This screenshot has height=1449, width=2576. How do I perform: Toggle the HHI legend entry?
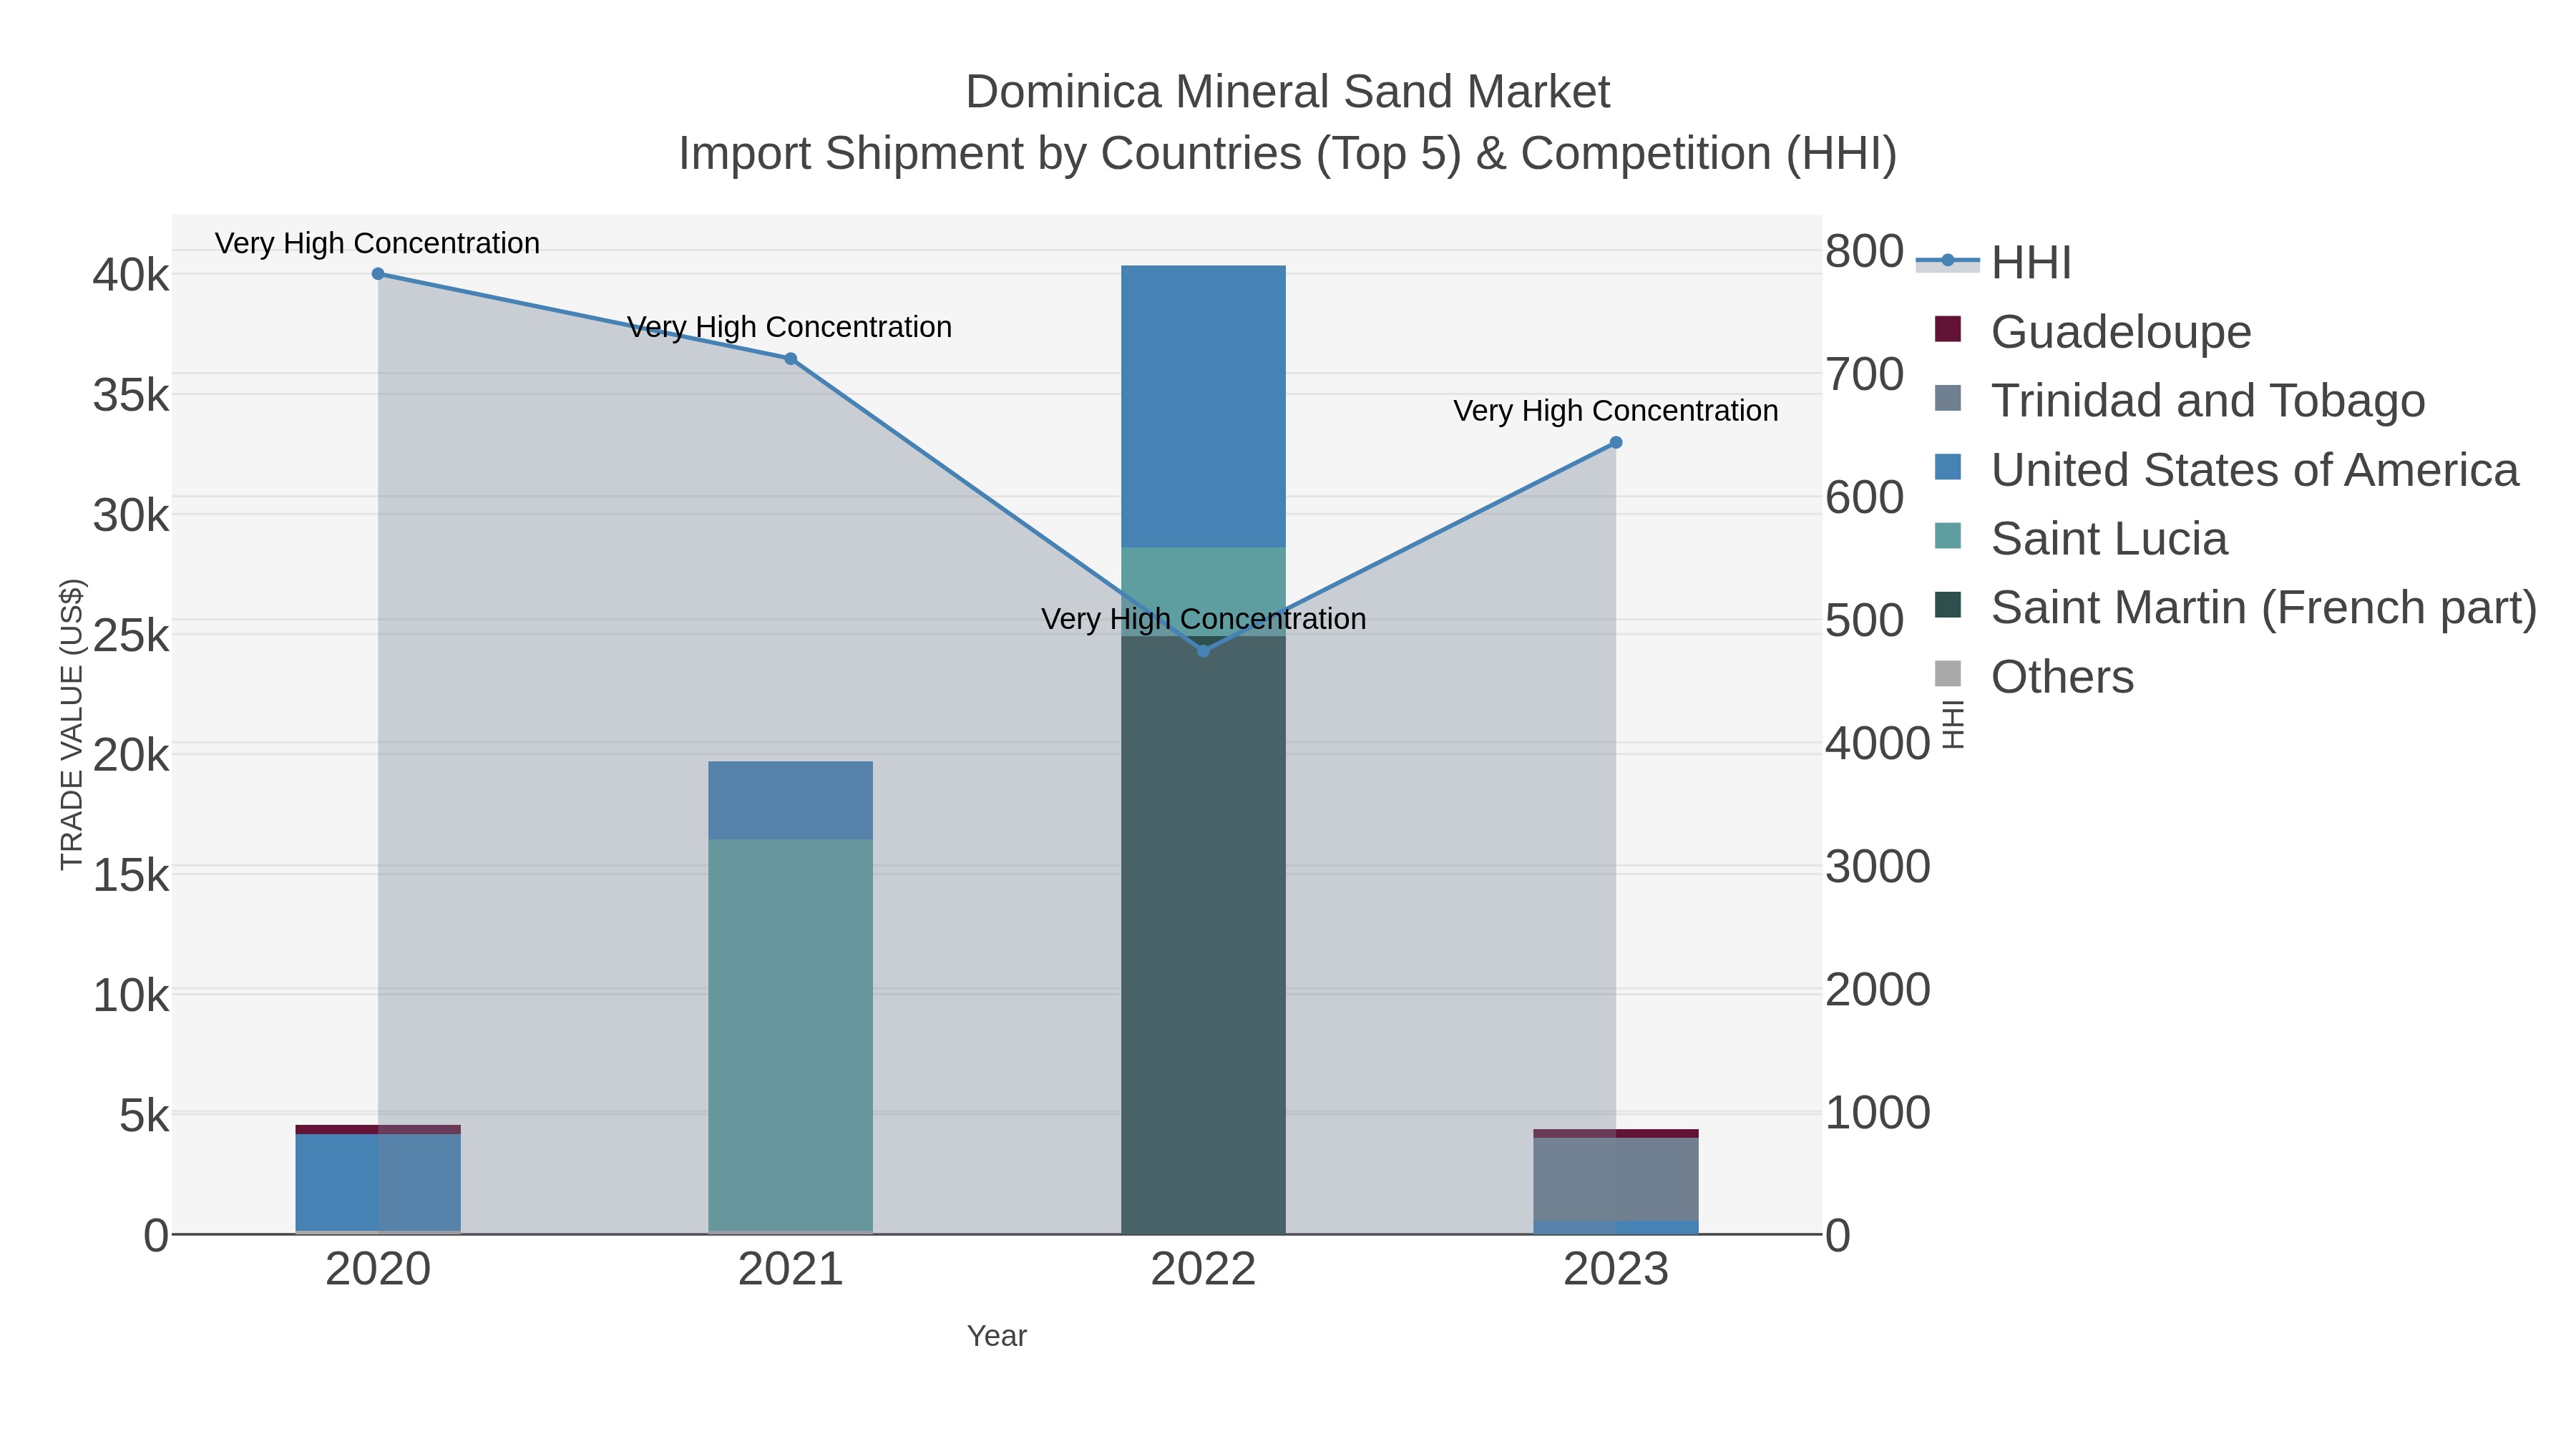click(1993, 263)
